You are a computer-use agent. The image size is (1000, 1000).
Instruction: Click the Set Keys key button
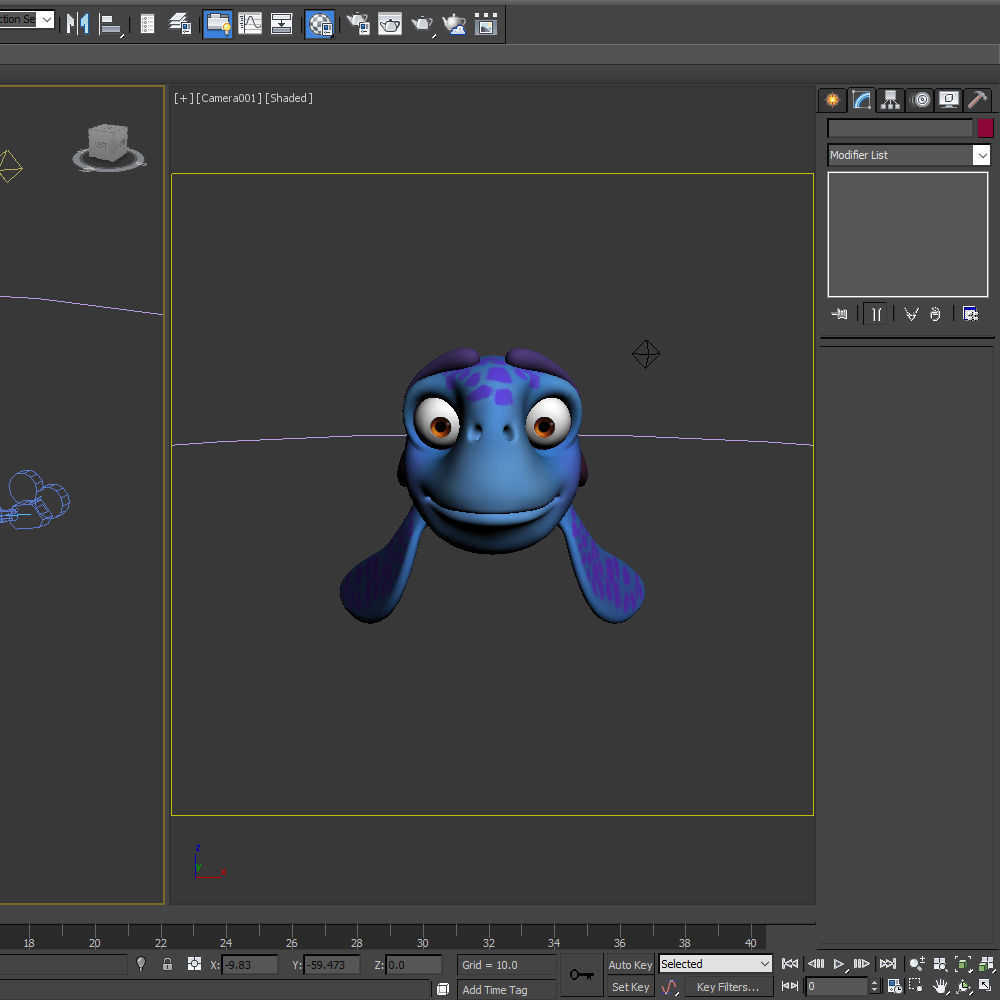(582, 974)
